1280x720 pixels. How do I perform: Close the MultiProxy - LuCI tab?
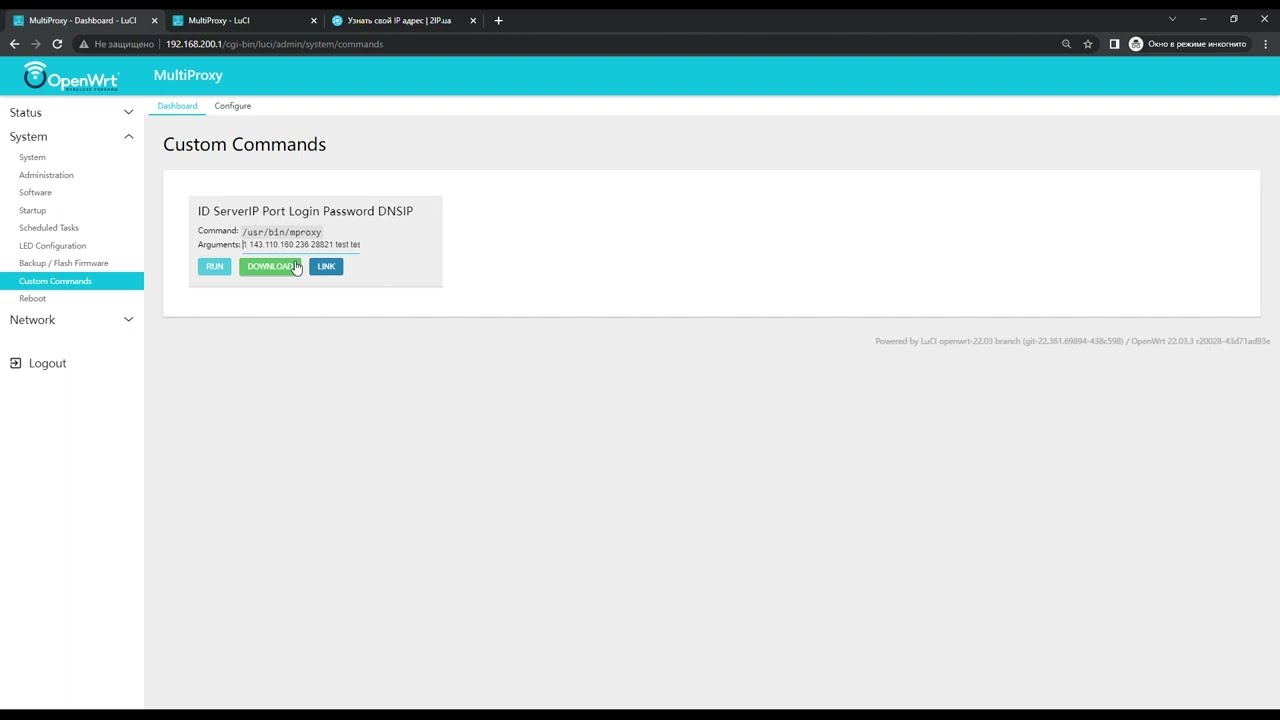coord(313,20)
